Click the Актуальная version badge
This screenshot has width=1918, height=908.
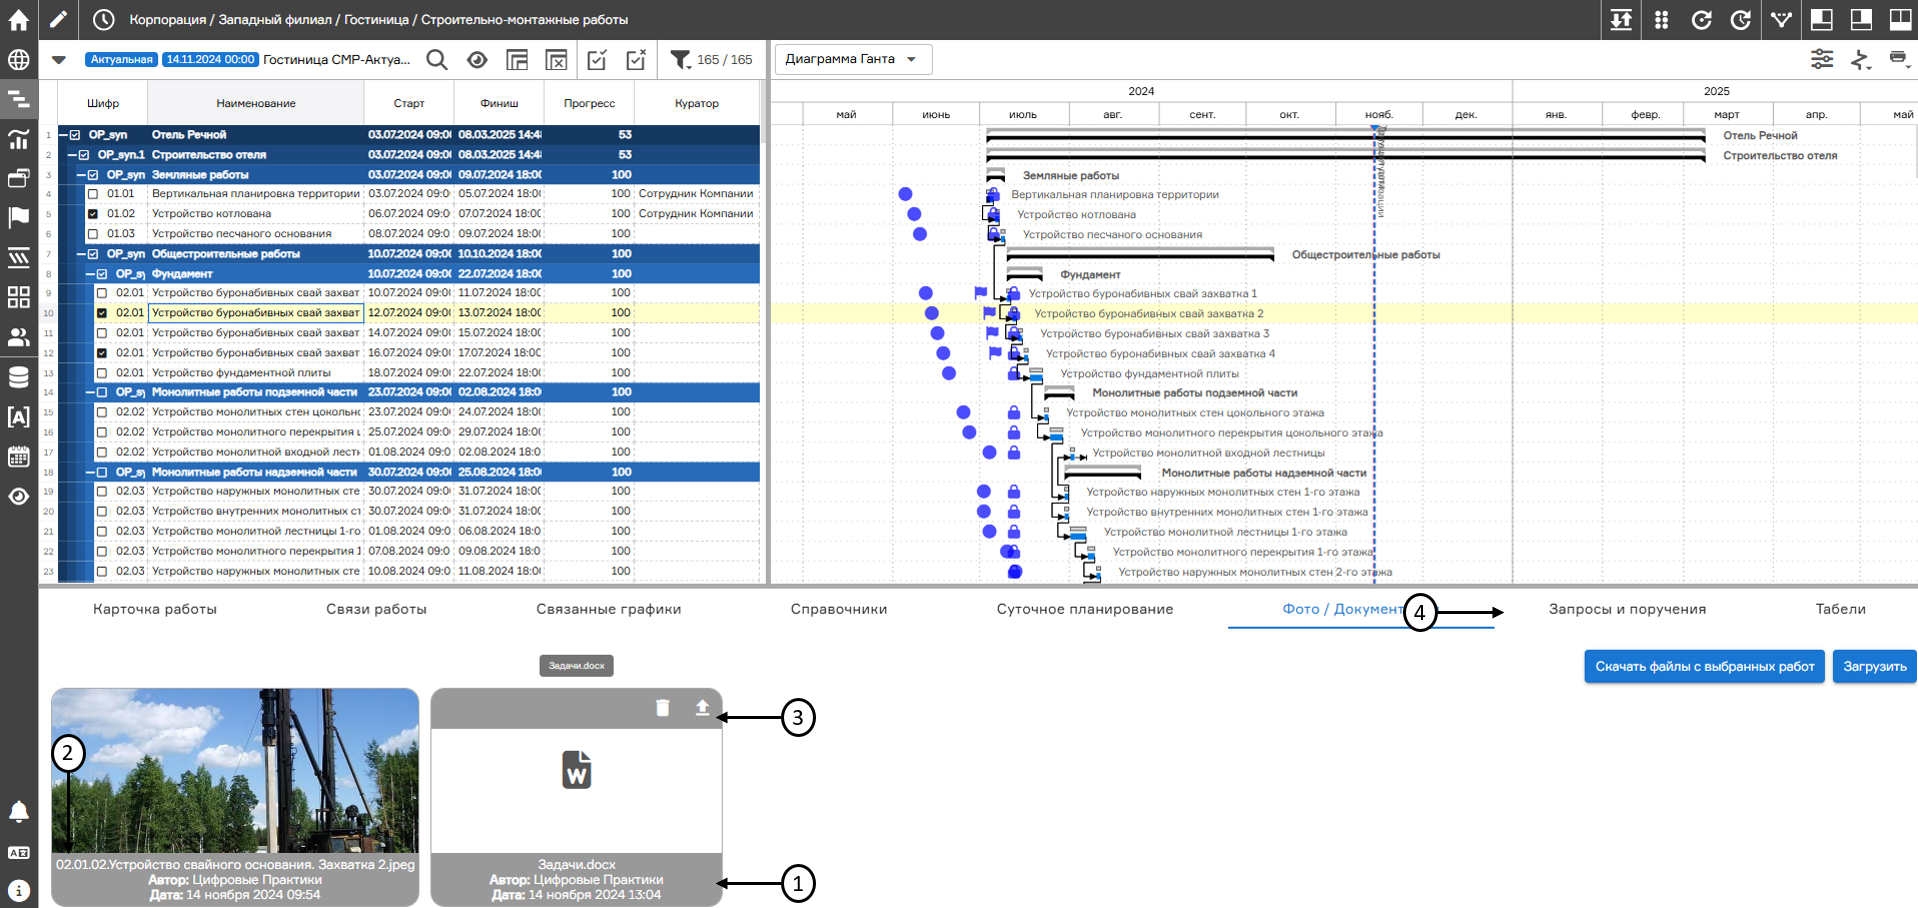pyautogui.click(x=122, y=60)
